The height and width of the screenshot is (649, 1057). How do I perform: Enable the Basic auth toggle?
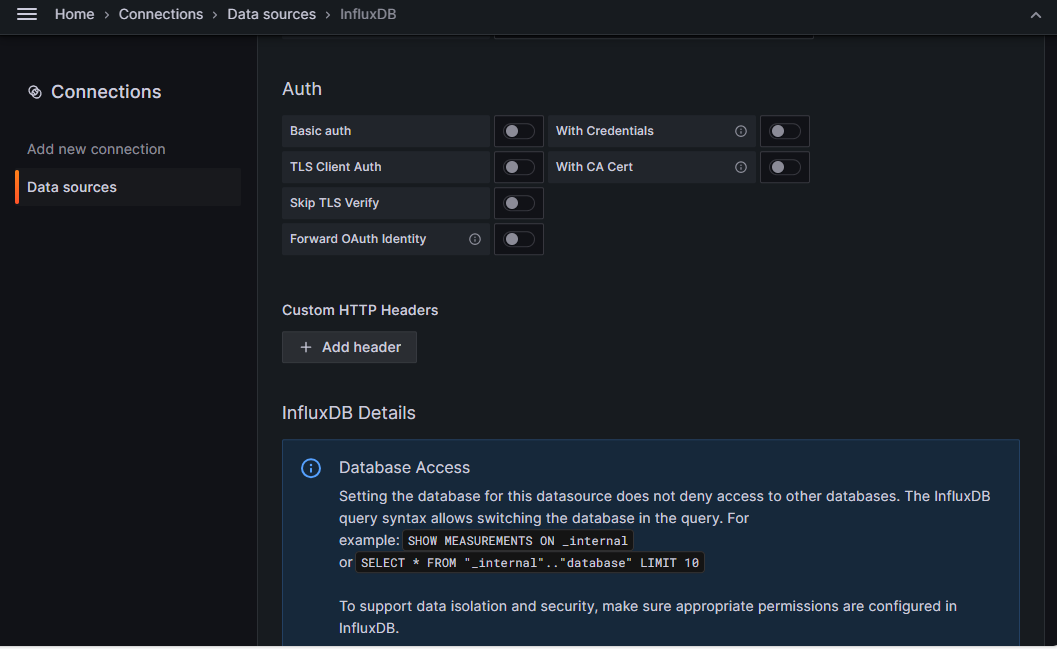(x=519, y=131)
